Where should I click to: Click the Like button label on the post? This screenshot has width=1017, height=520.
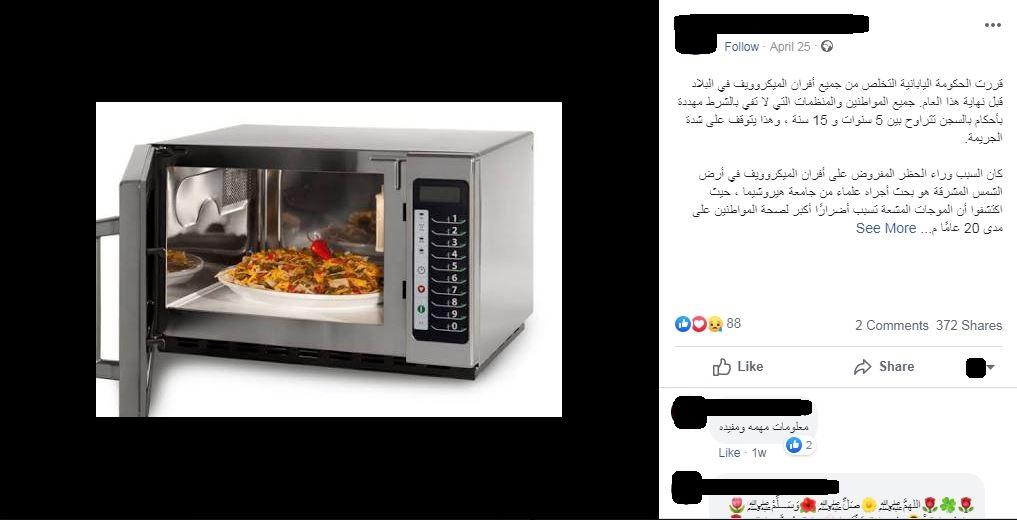coord(750,366)
